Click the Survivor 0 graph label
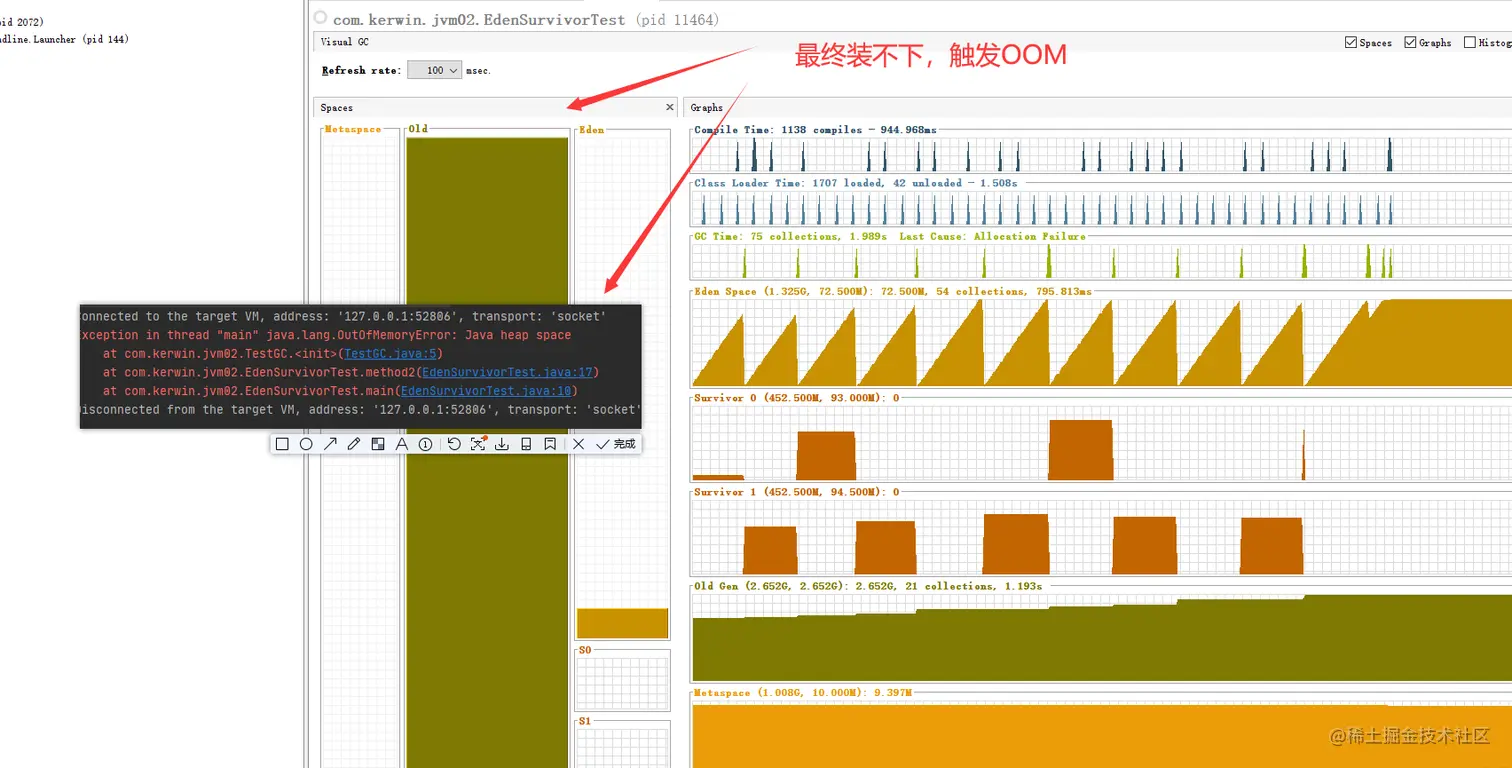The width and height of the screenshot is (1512, 768). point(797,398)
